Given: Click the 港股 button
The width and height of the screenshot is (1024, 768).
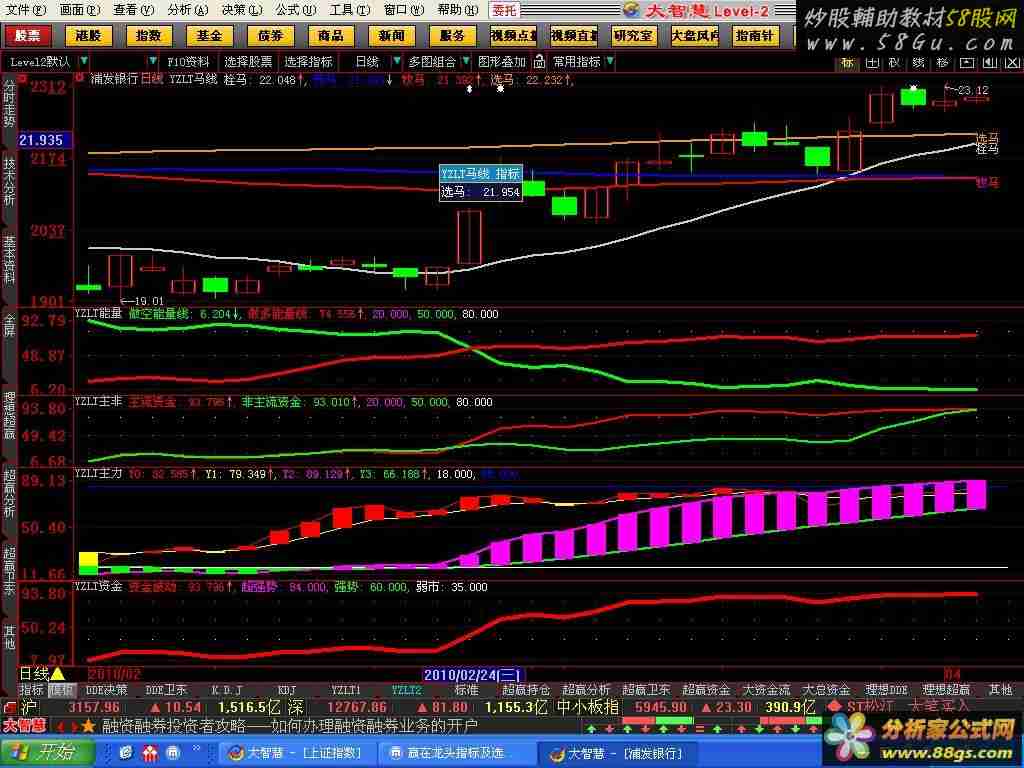Looking at the screenshot, I should [88, 36].
